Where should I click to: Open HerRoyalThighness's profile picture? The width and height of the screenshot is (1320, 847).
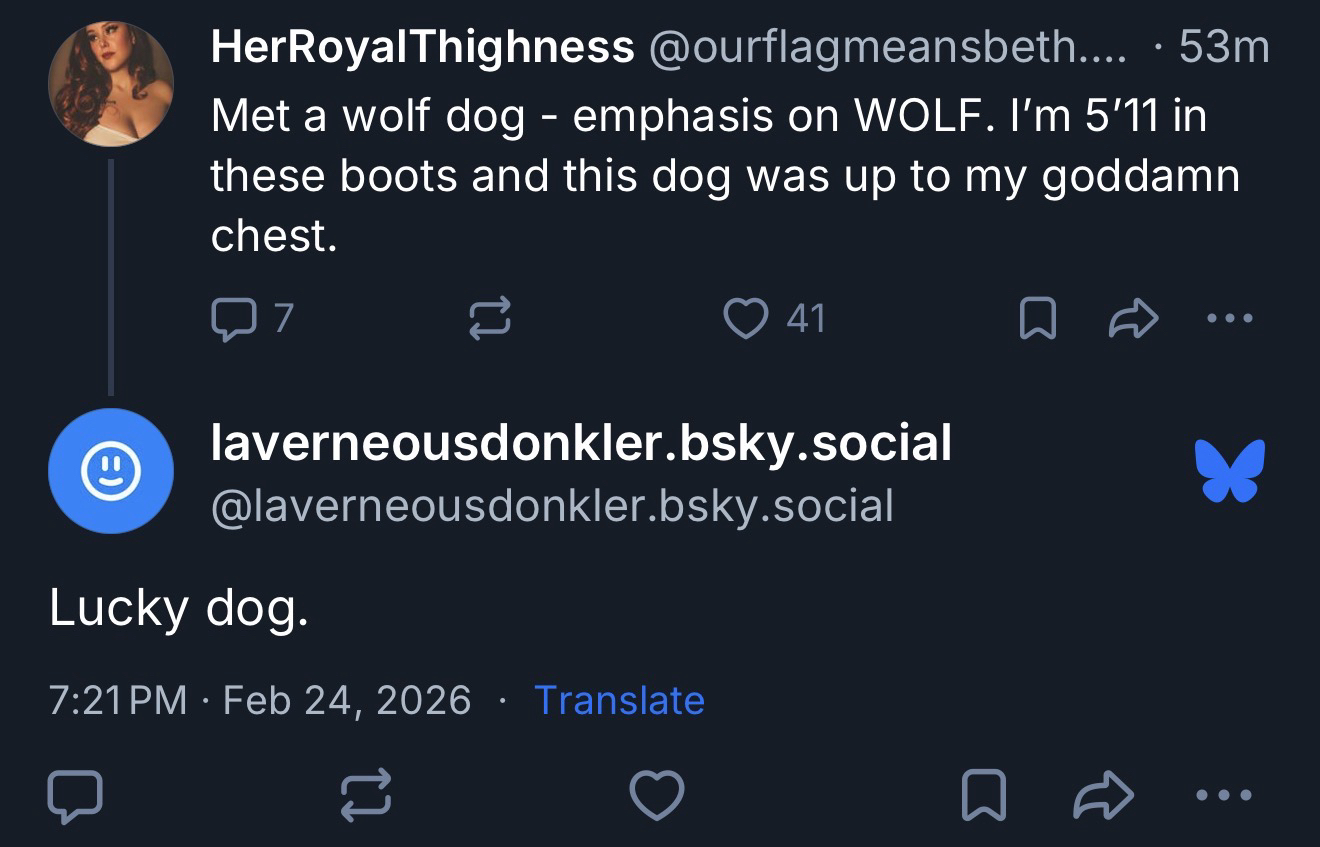coord(111,84)
